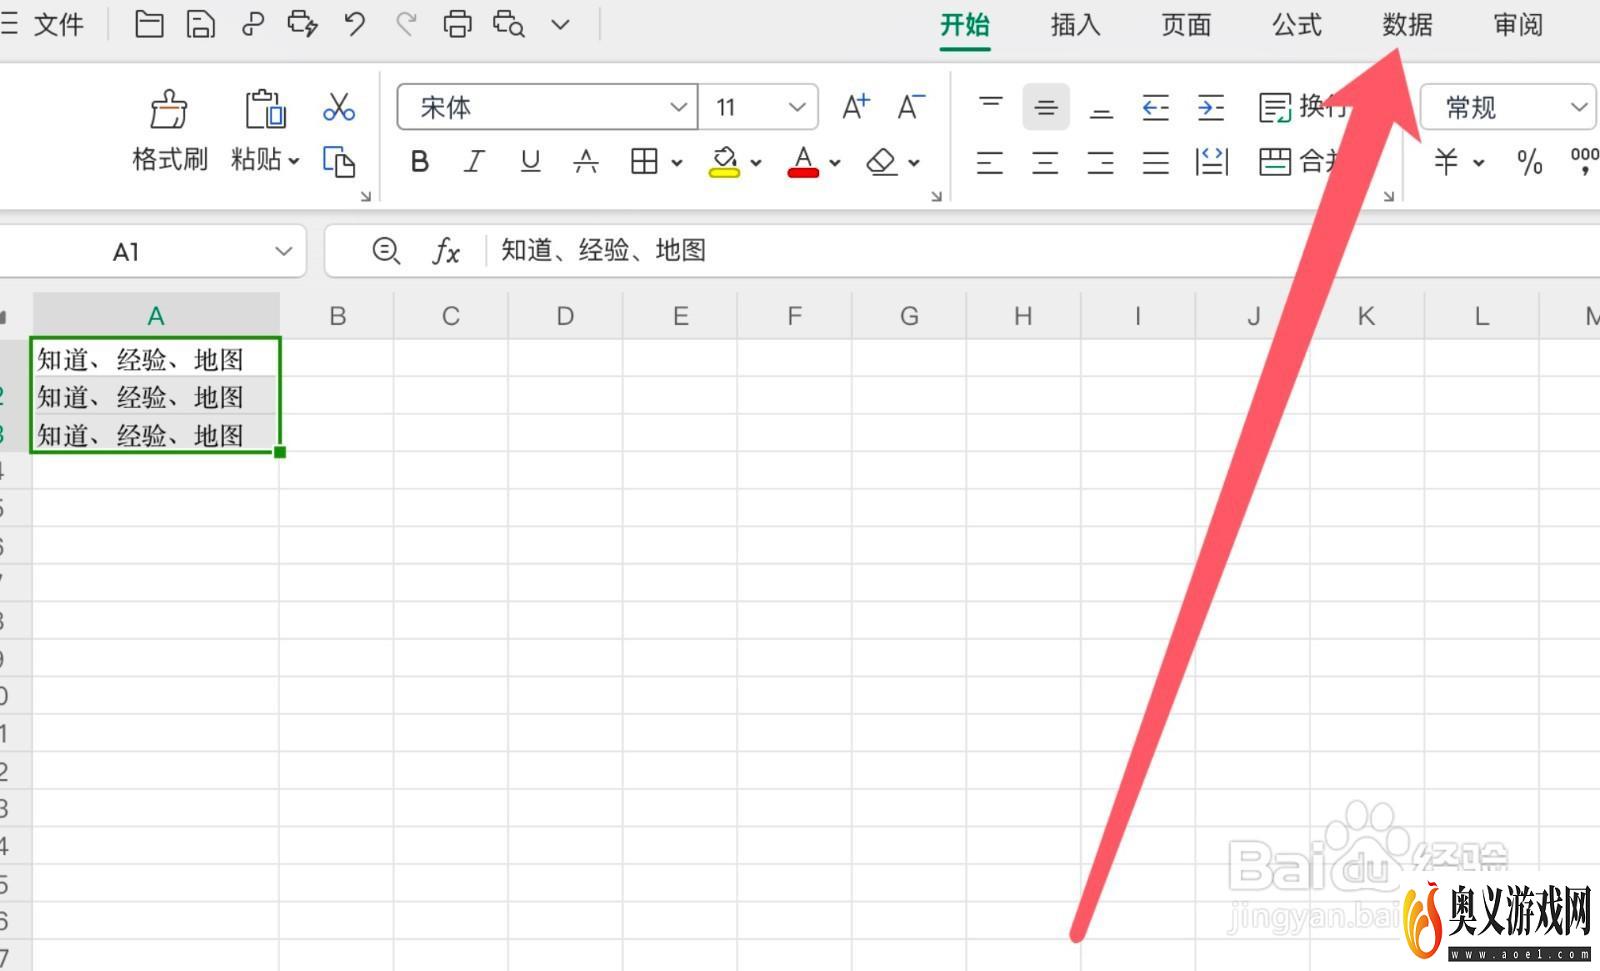Select column K header

tap(1366, 316)
